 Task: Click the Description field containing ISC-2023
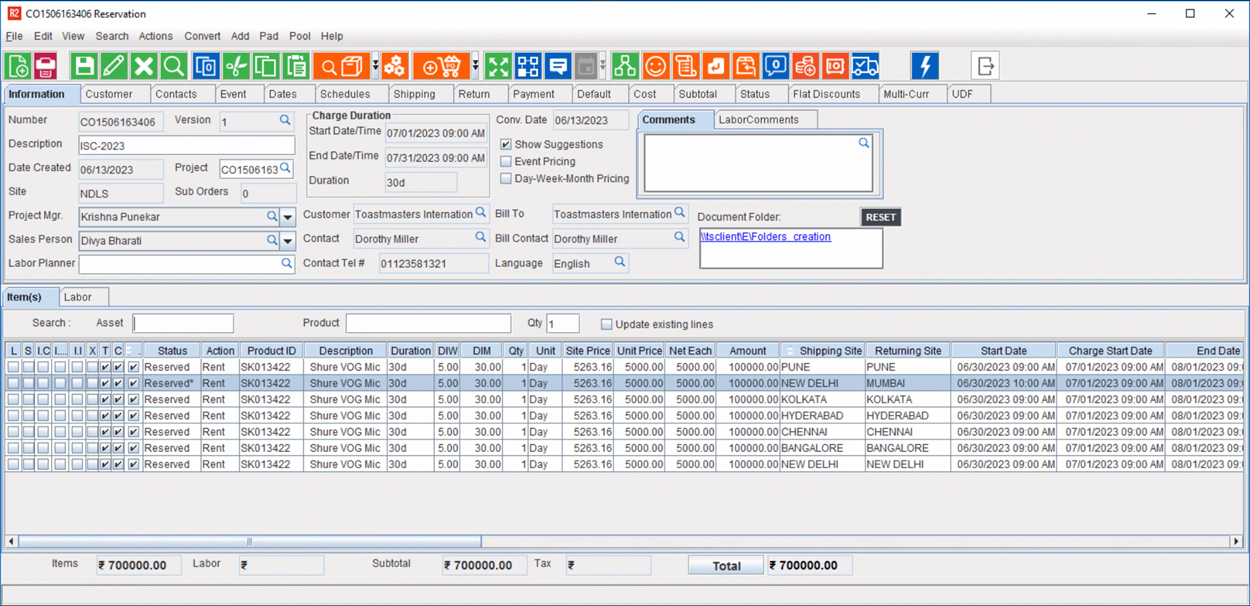pos(186,144)
